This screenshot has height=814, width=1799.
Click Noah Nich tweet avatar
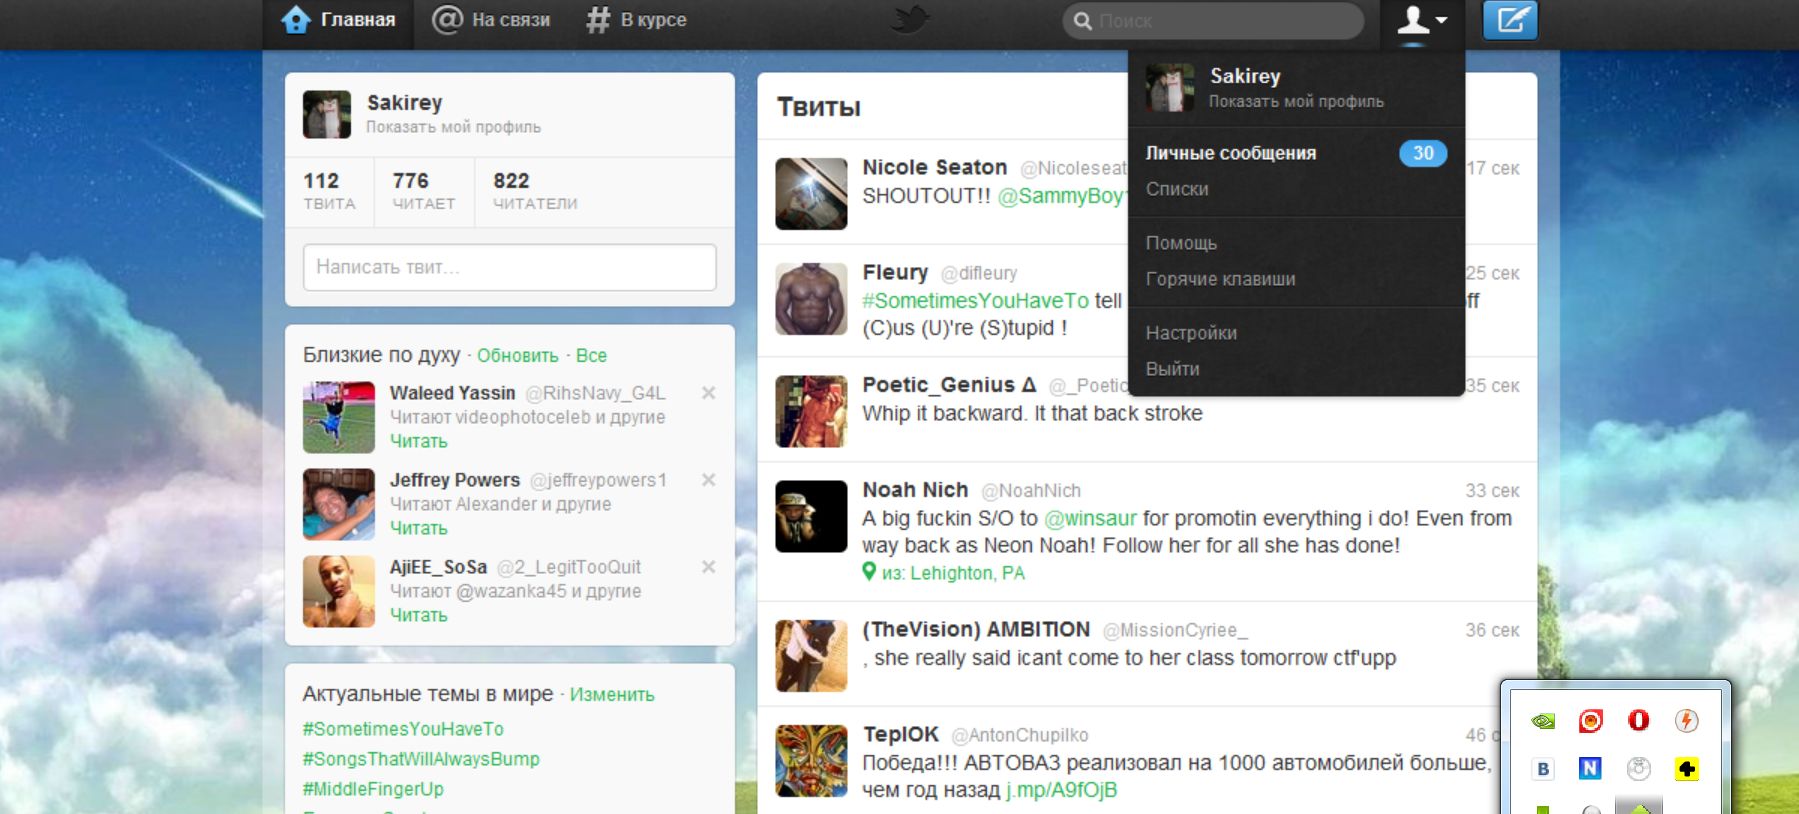pyautogui.click(x=811, y=517)
